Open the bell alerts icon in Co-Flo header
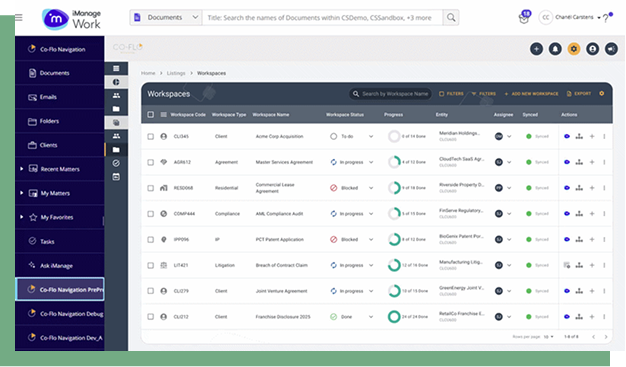 (555, 49)
